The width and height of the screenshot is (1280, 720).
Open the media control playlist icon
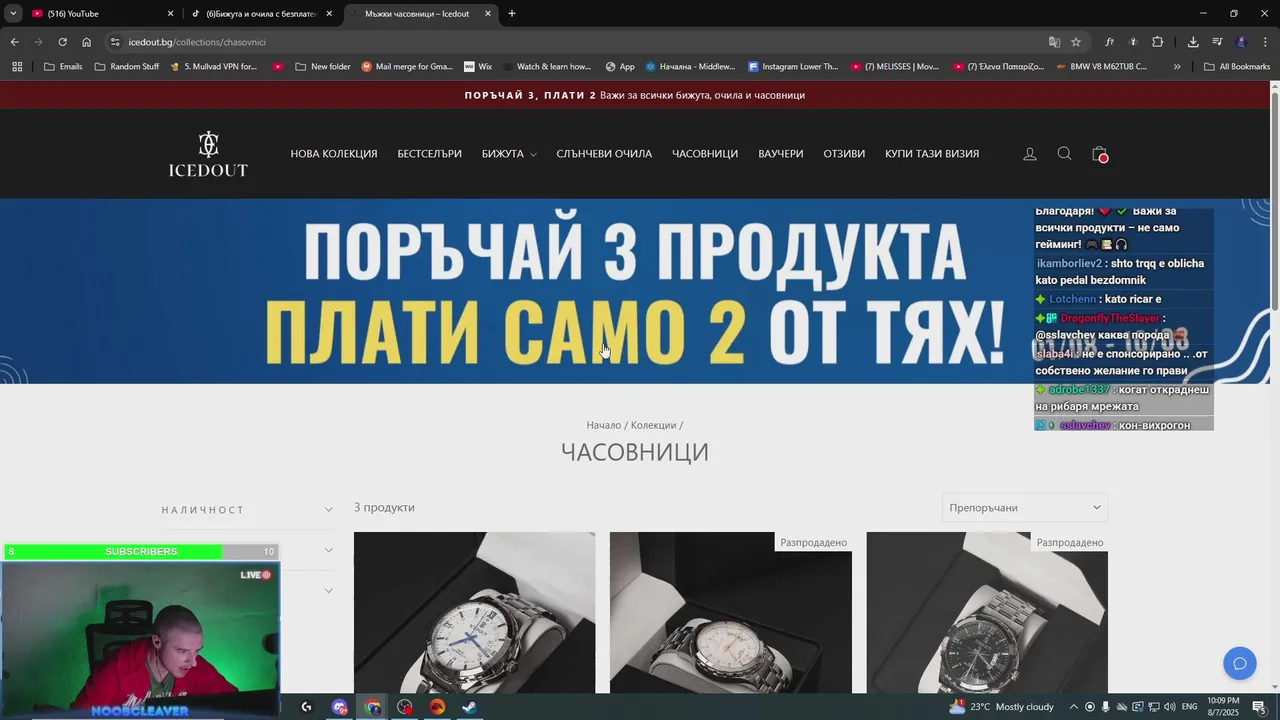(1217, 42)
